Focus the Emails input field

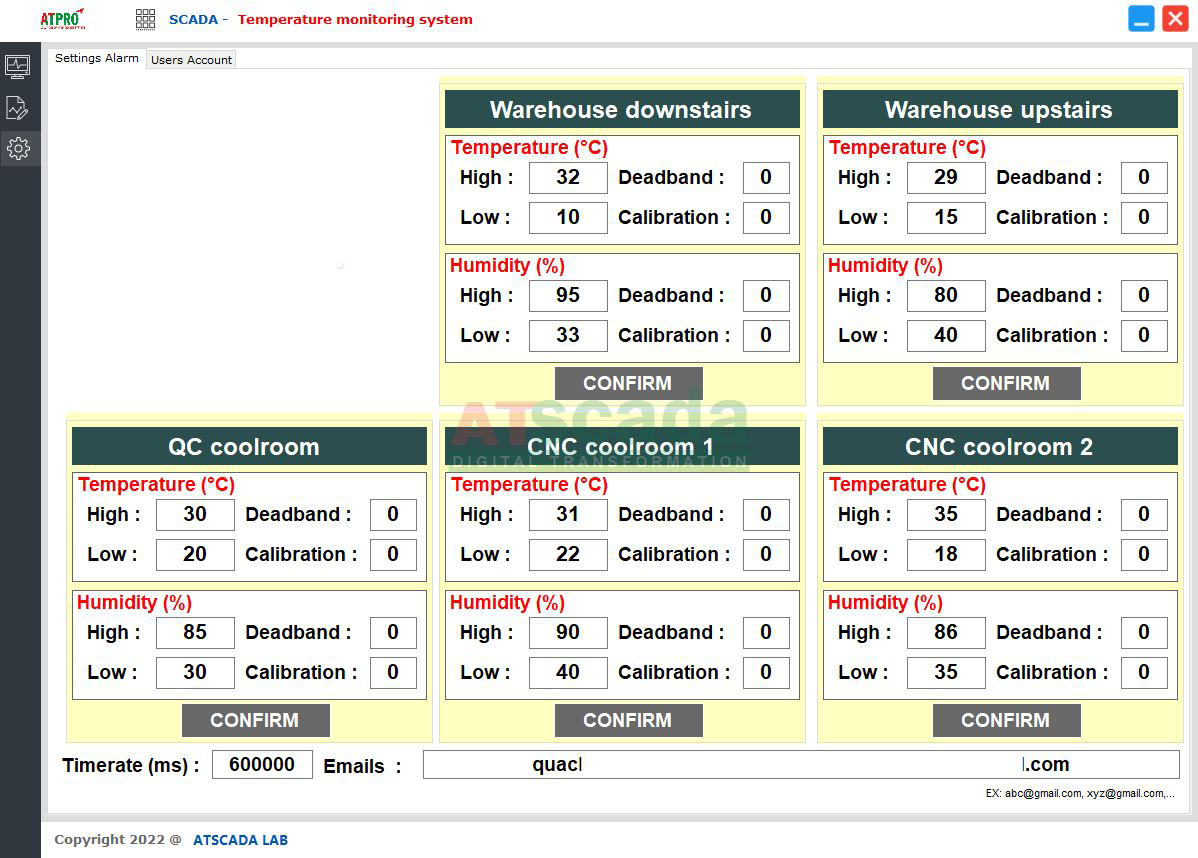click(x=800, y=765)
